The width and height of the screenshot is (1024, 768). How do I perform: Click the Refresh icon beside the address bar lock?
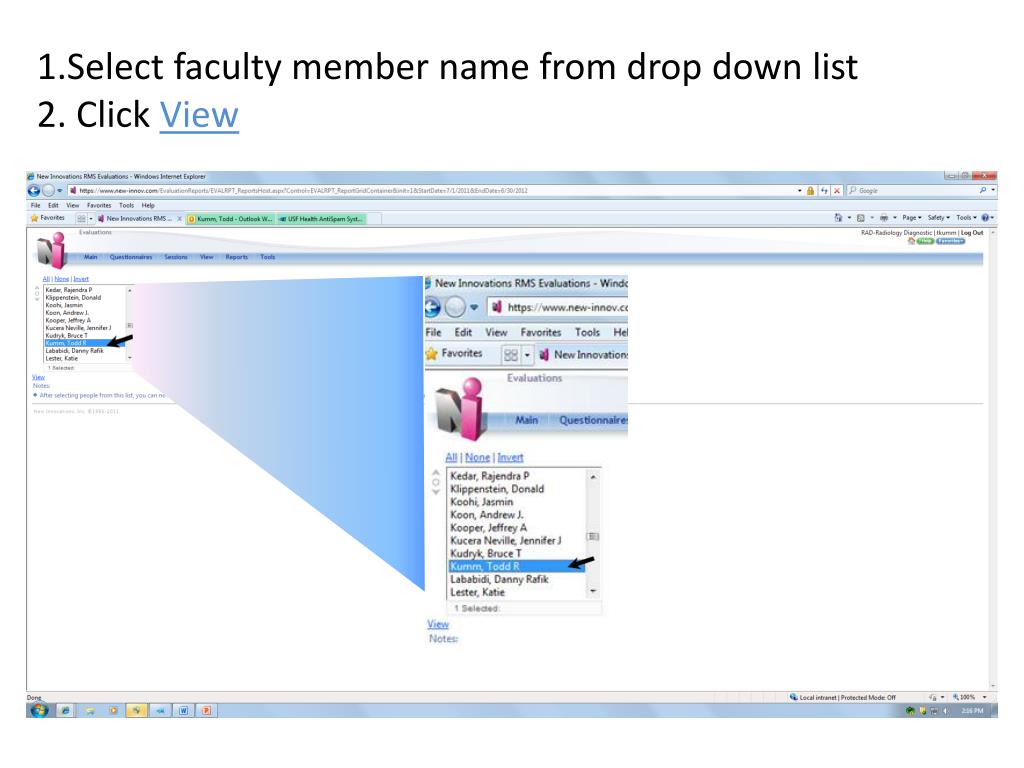pos(824,191)
